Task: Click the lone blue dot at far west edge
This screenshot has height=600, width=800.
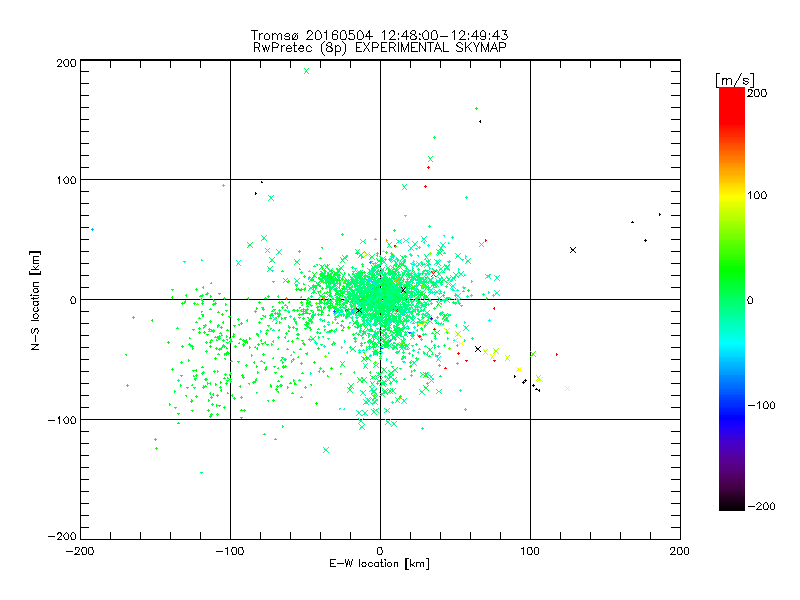Action: coord(92,230)
